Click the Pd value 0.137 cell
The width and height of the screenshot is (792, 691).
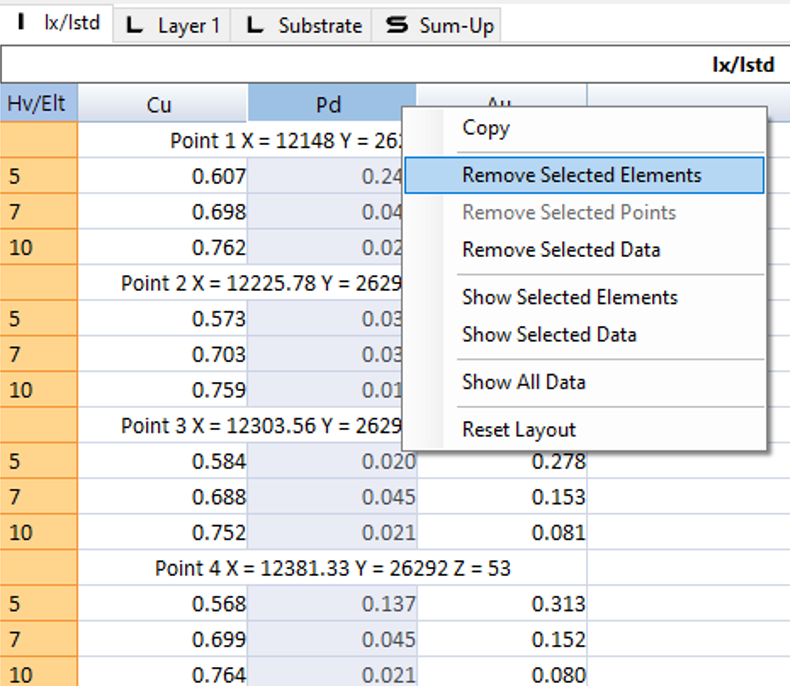[x=390, y=604]
